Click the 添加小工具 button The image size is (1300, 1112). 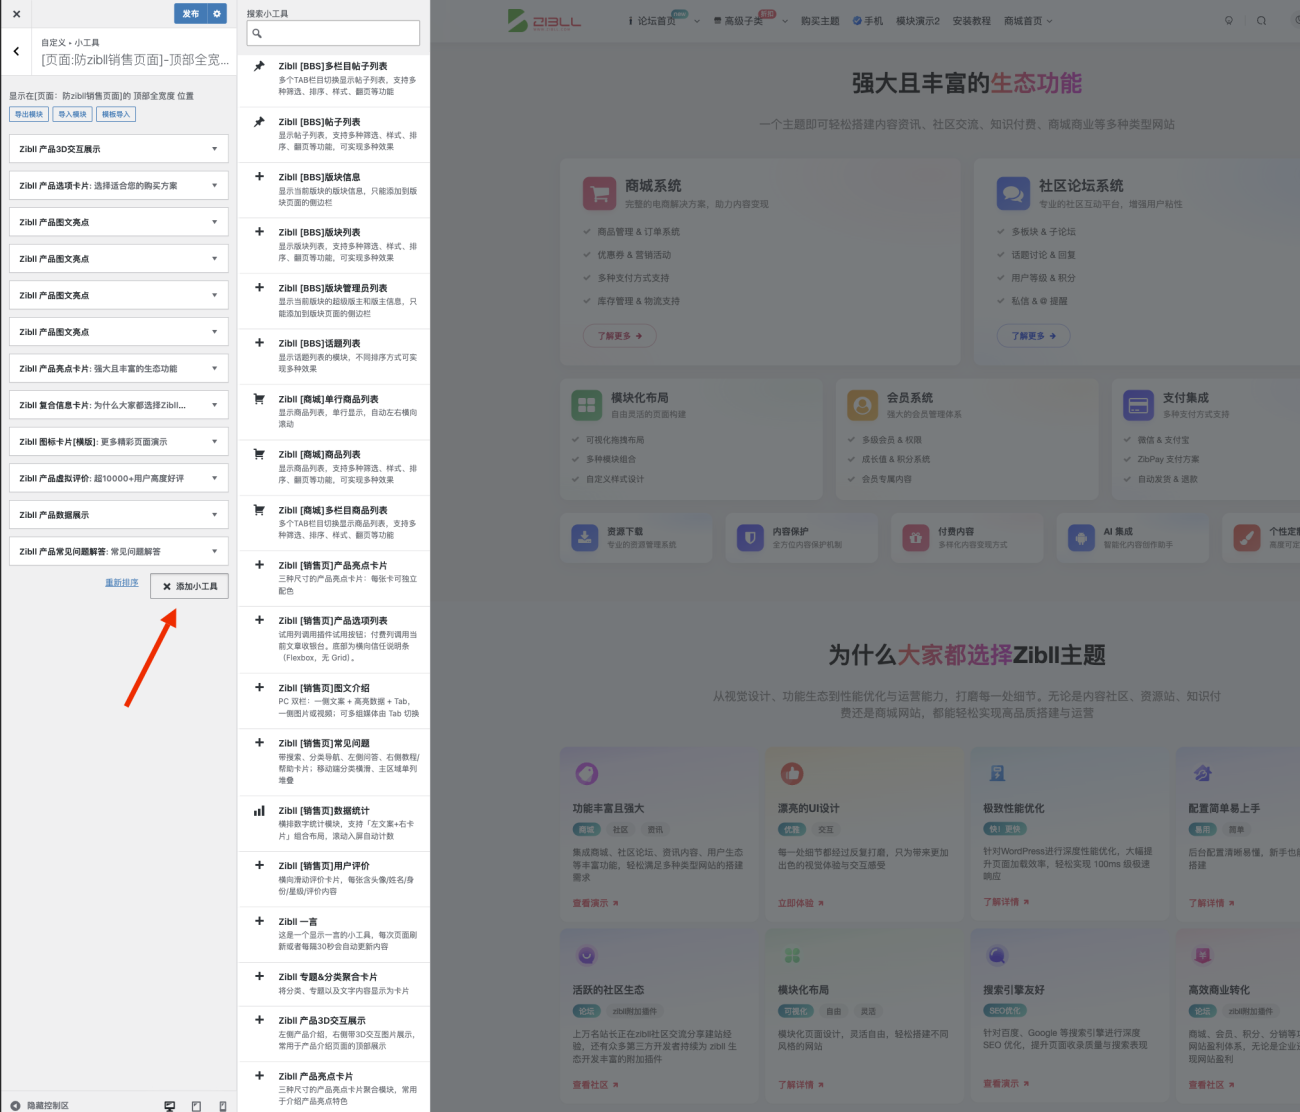point(189,586)
